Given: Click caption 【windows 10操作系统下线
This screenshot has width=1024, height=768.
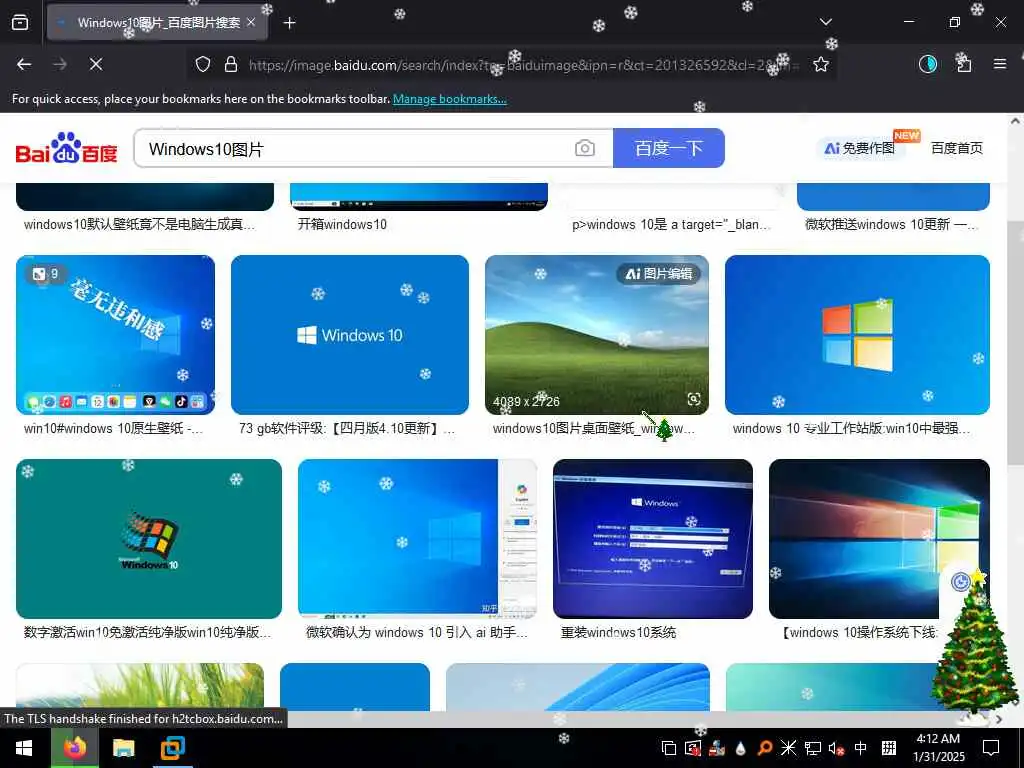Looking at the screenshot, I should (859, 632).
